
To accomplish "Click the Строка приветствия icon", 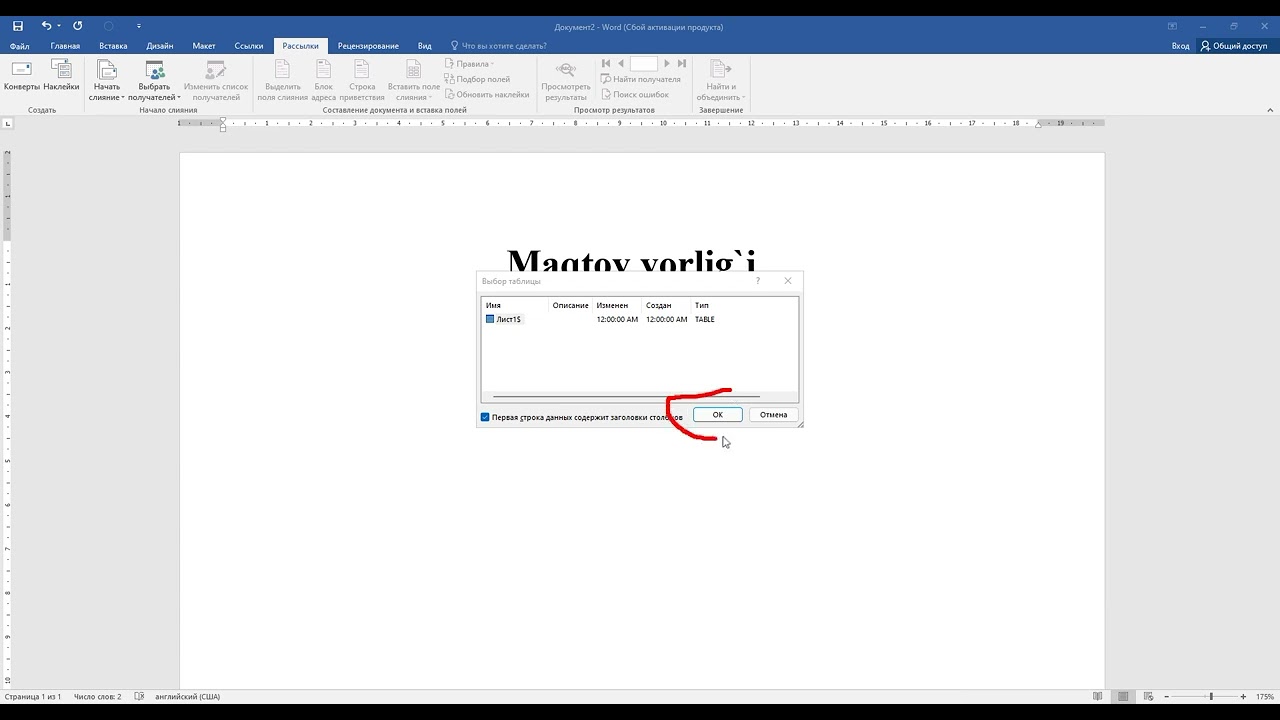I will point(362,69).
